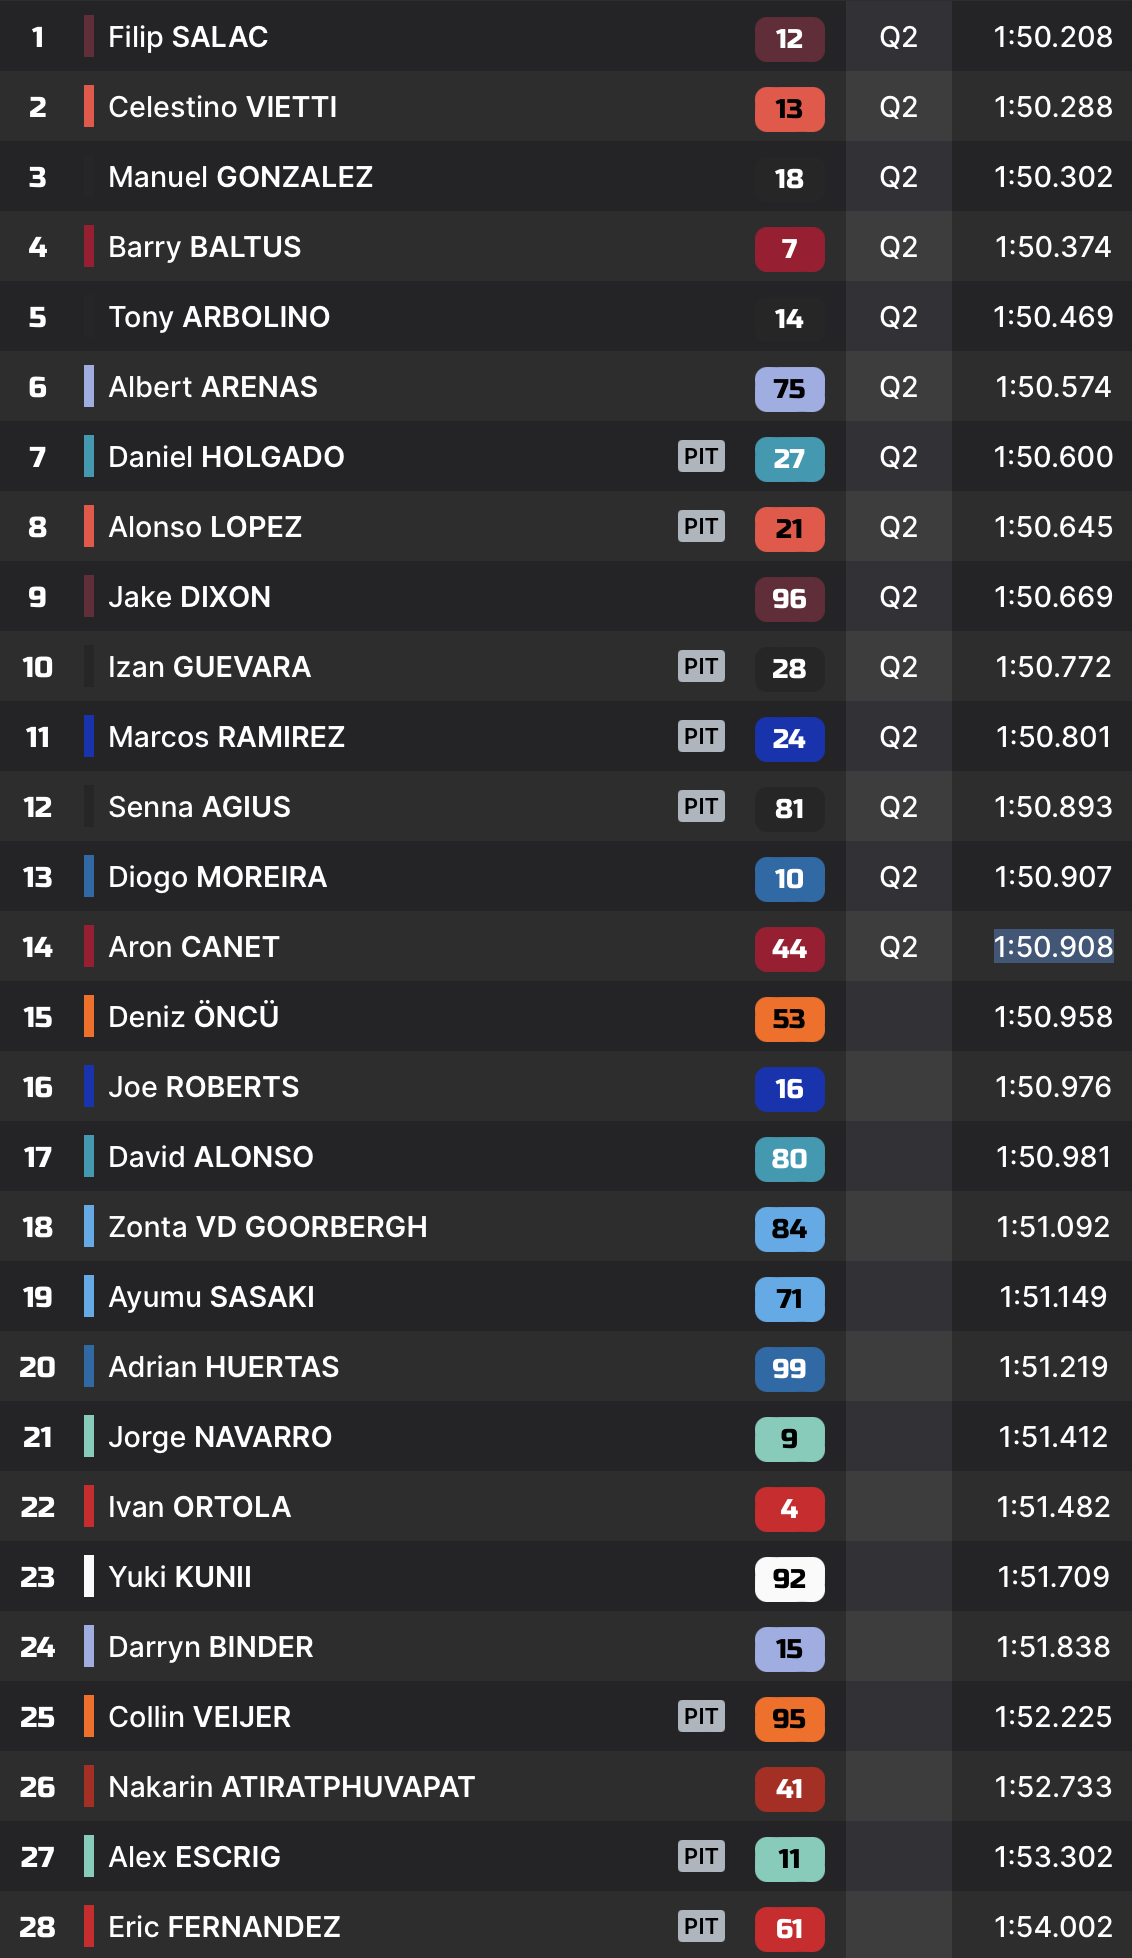1132x1958 pixels.
Task: Select the number 61 badge for Fernandez
Action: point(789,1929)
